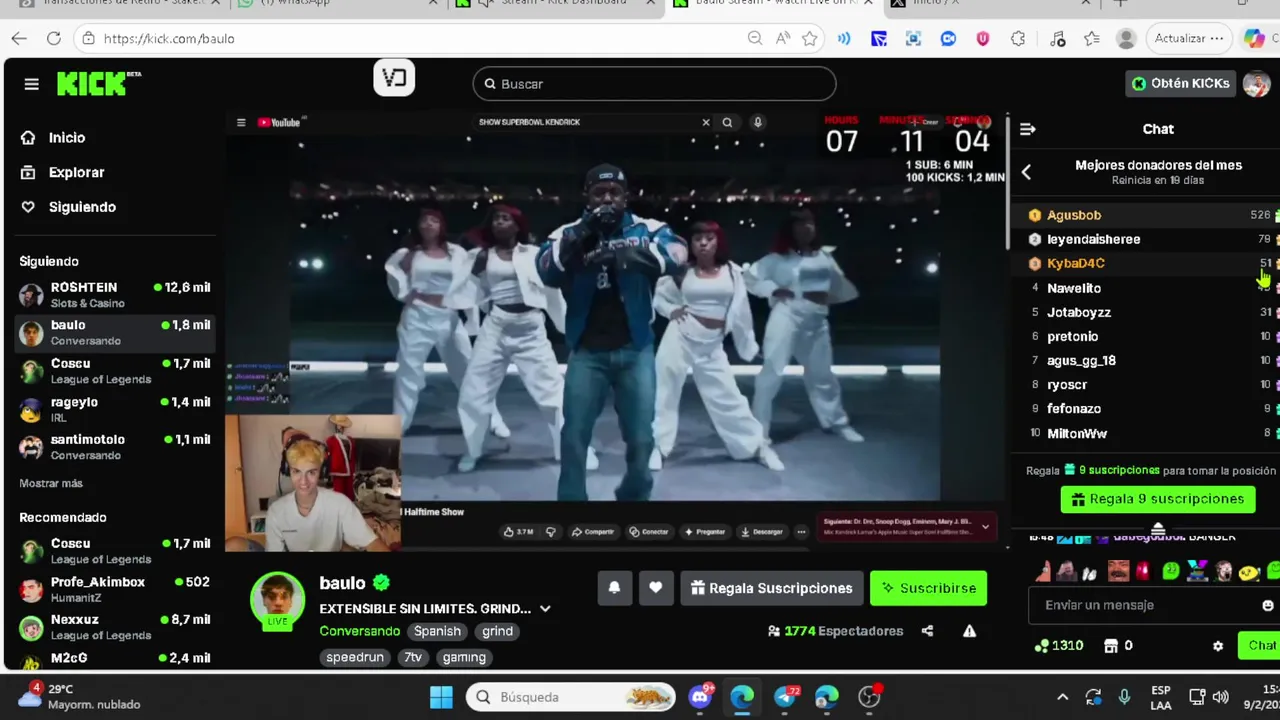Open Profe_Akimbox recommended channel

(115, 589)
